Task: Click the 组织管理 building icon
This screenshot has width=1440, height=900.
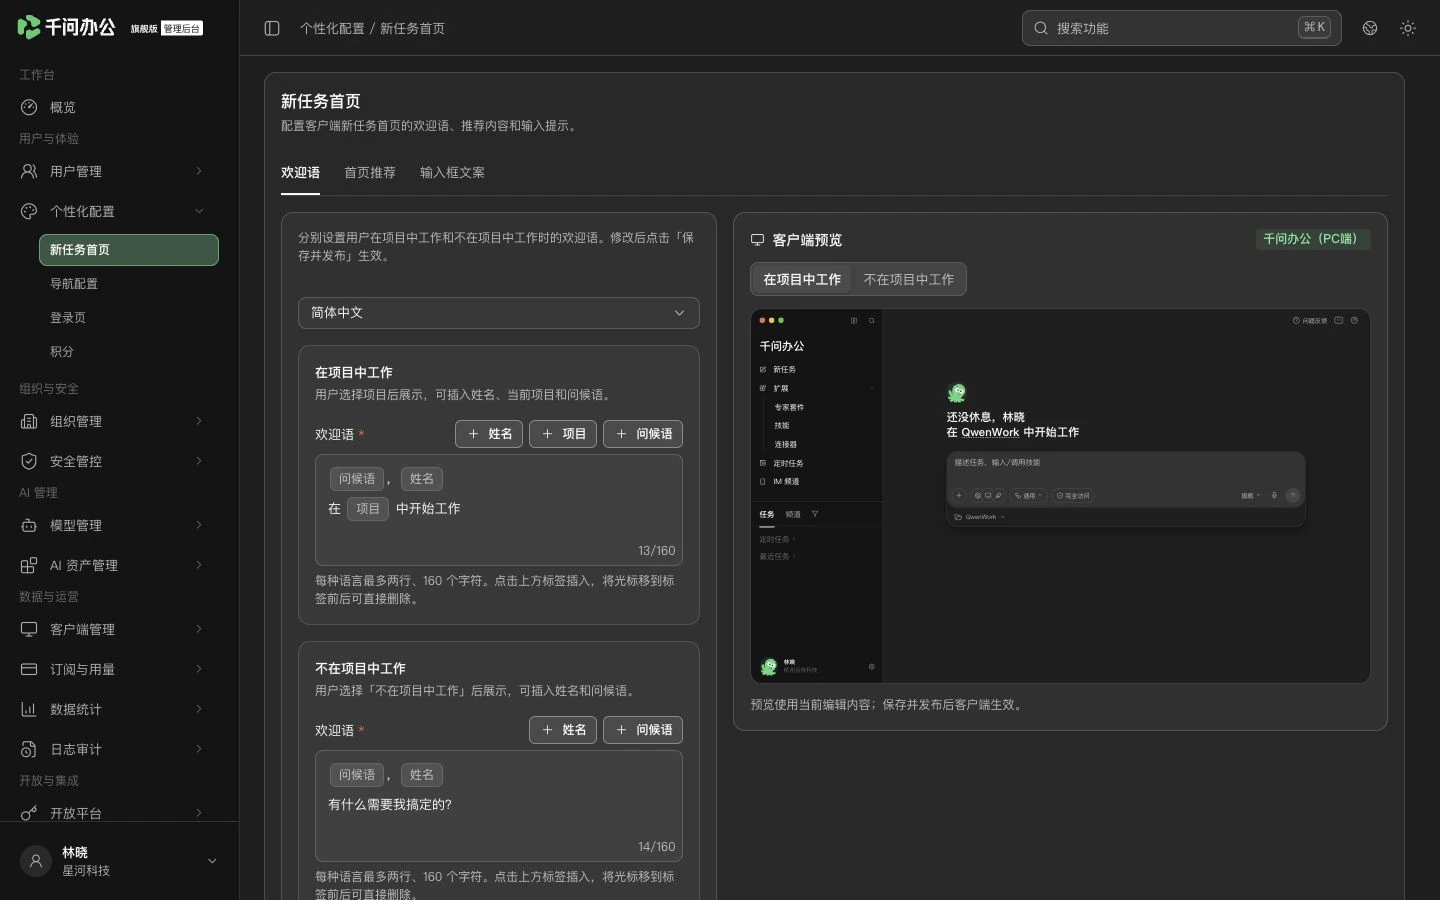Action: [x=29, y=421]
